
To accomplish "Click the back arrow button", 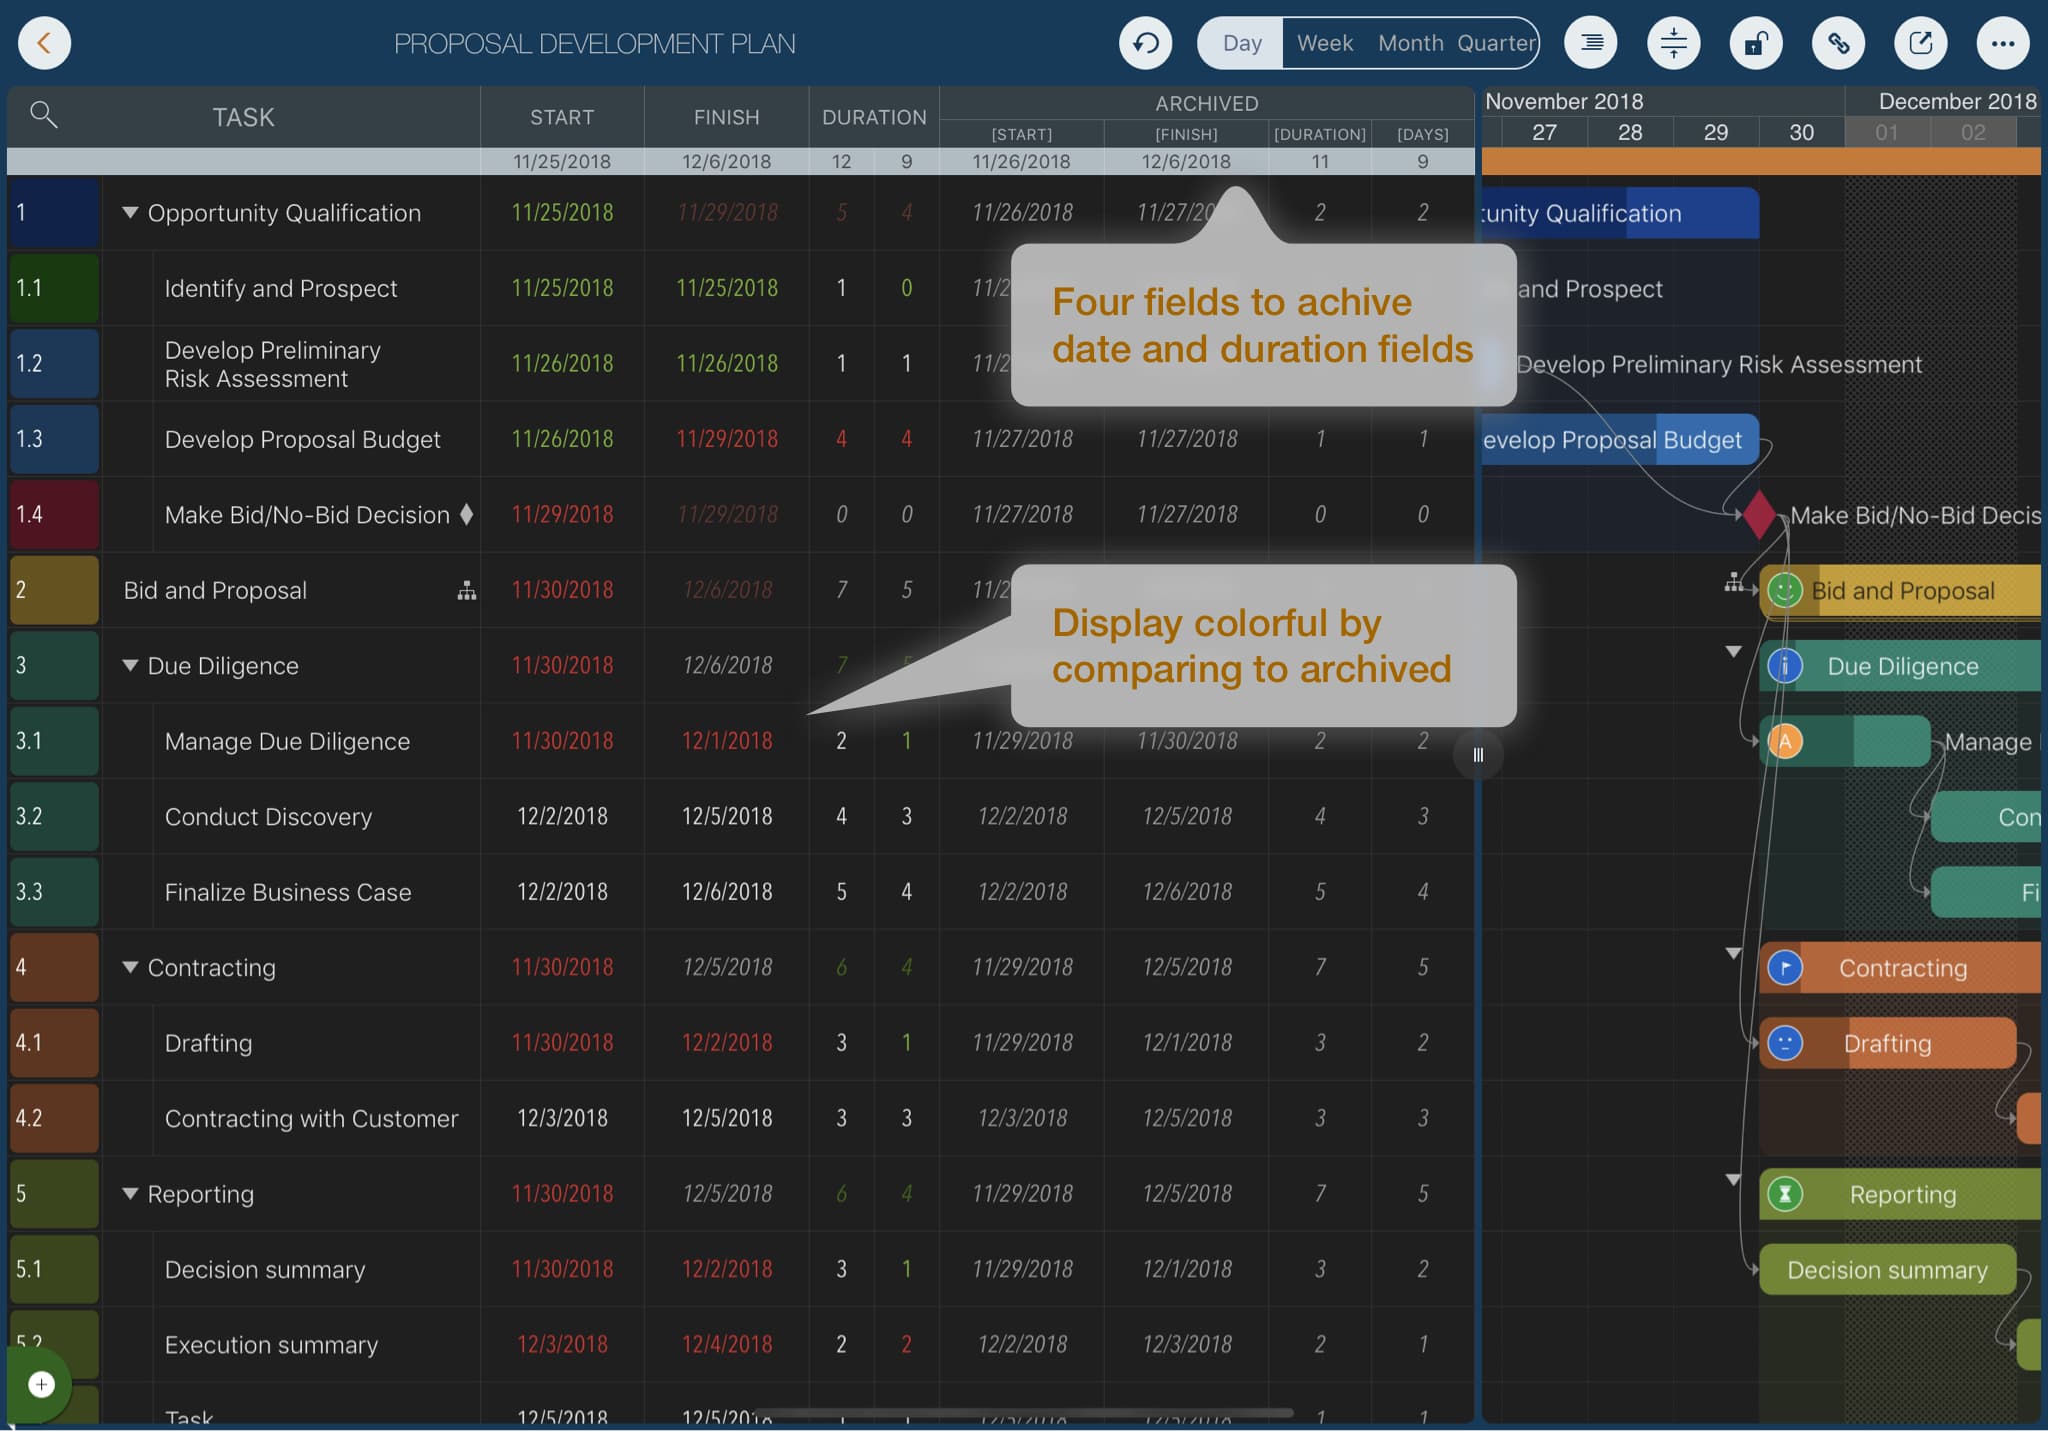I will (x=44, y=43).
